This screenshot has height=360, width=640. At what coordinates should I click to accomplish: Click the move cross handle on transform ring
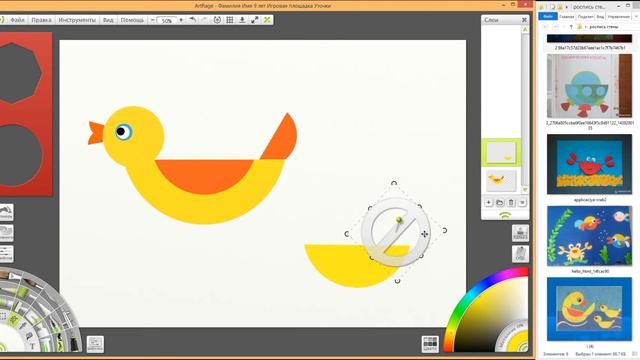pos(424,234)
